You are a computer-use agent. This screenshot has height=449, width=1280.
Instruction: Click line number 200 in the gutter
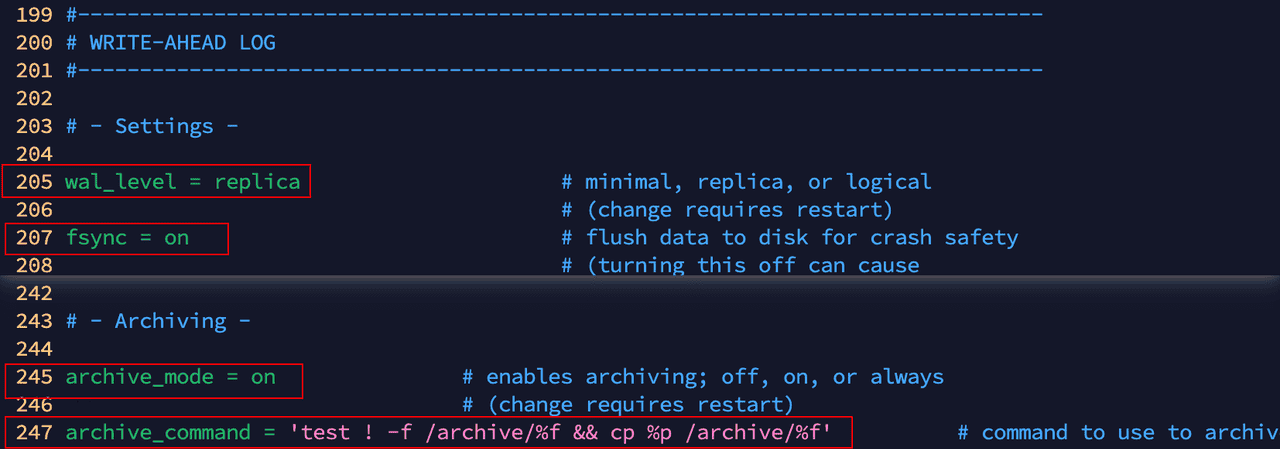[34, 43]
